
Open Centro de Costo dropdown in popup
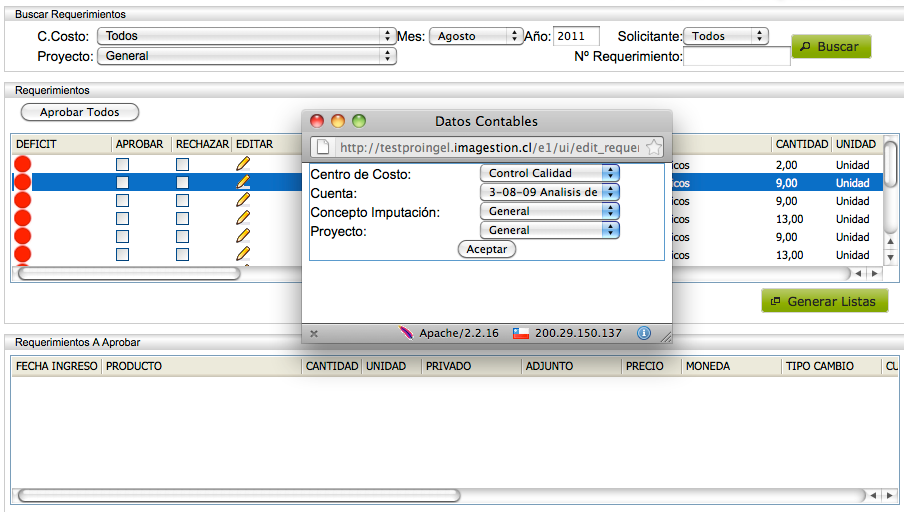pyautogui.click(x=549, y=173)
